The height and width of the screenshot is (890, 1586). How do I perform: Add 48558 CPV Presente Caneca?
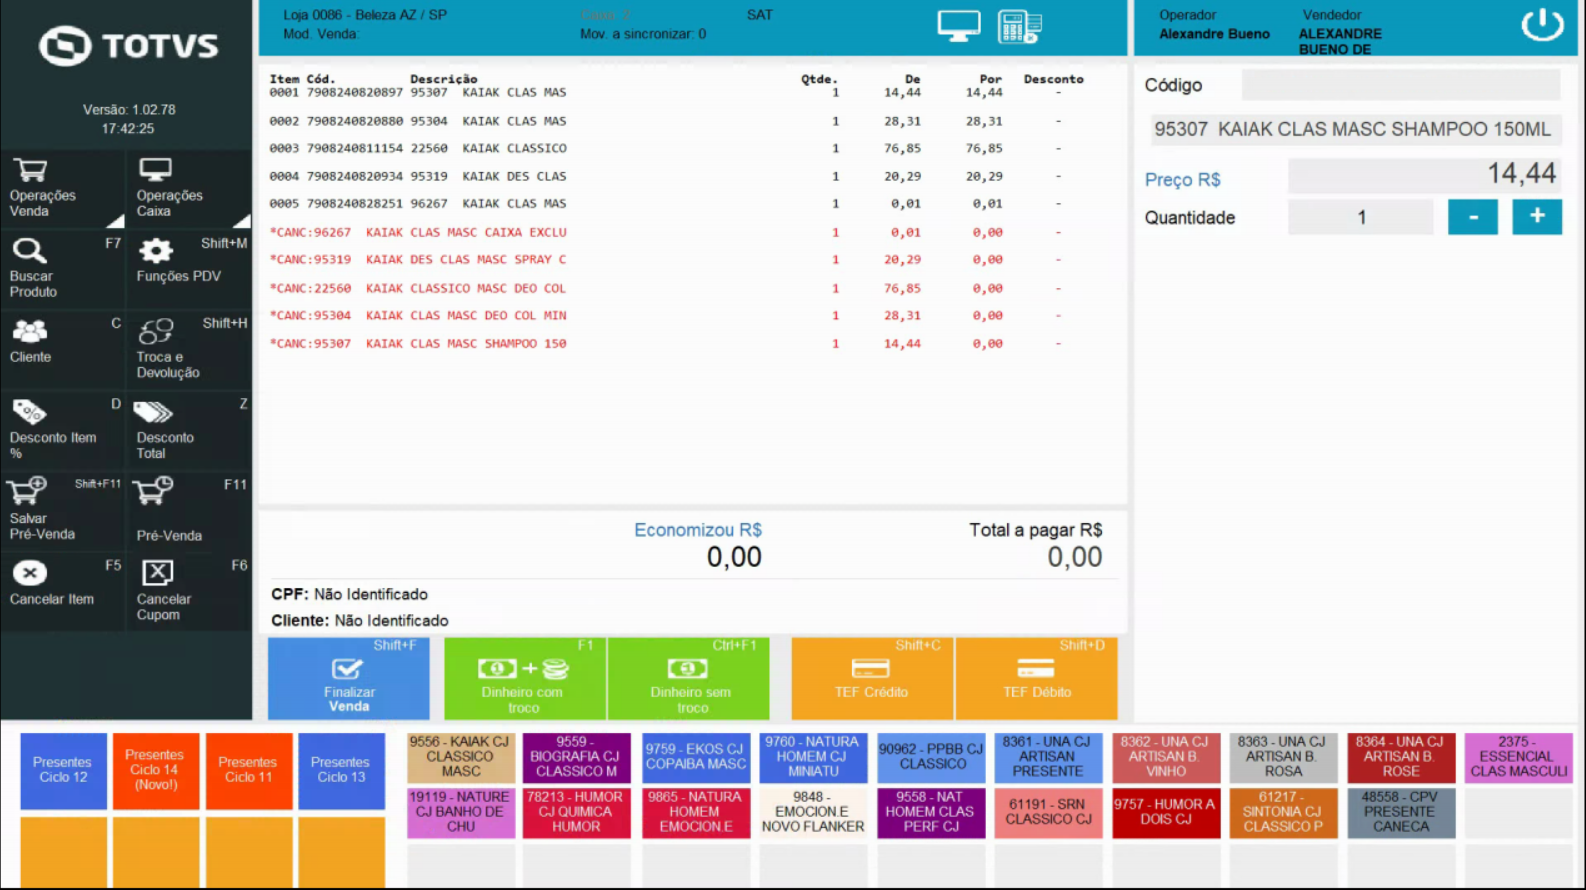point(1401,813)
